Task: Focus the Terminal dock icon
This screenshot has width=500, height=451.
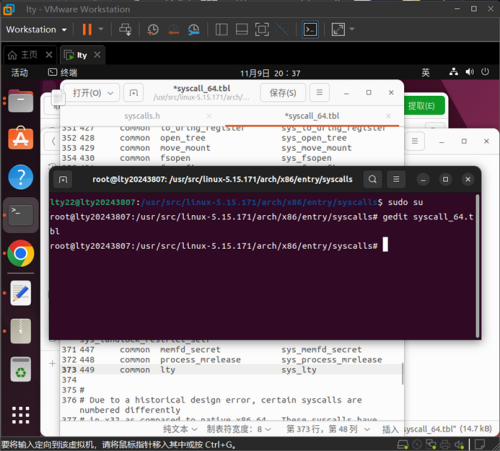Action: [x=21, y=215]
